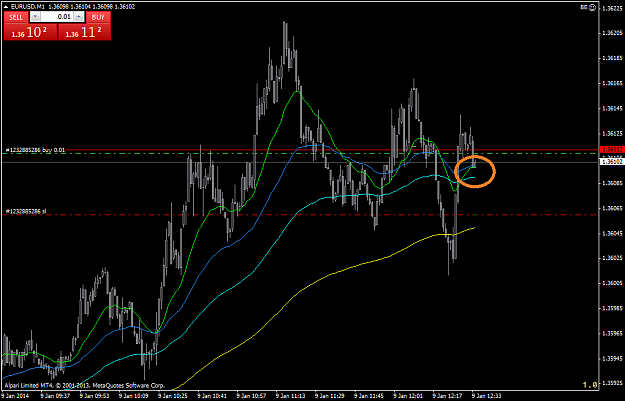This screenshot has width=625, height=401.
Task: Click the 1.36065 price scale label
Action: pyautogui.click(x=613, y=208)
